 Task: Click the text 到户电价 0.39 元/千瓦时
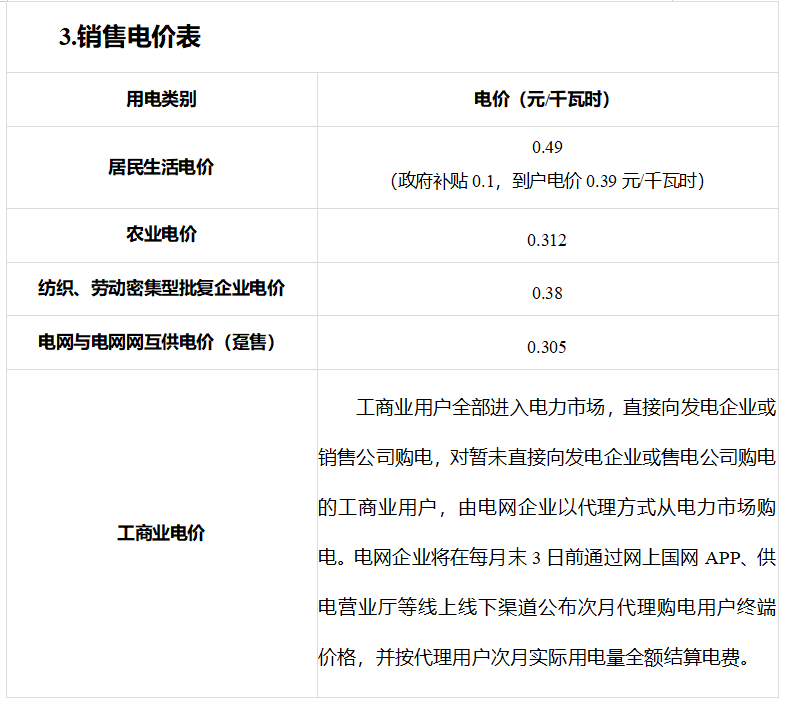[608, 181]
